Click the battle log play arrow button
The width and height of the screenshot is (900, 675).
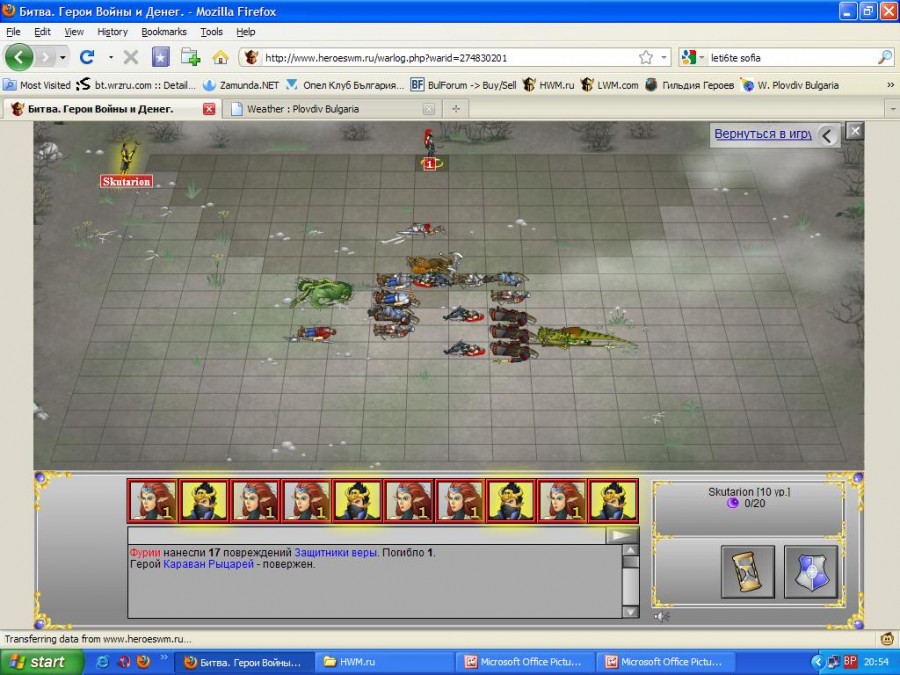622,536
